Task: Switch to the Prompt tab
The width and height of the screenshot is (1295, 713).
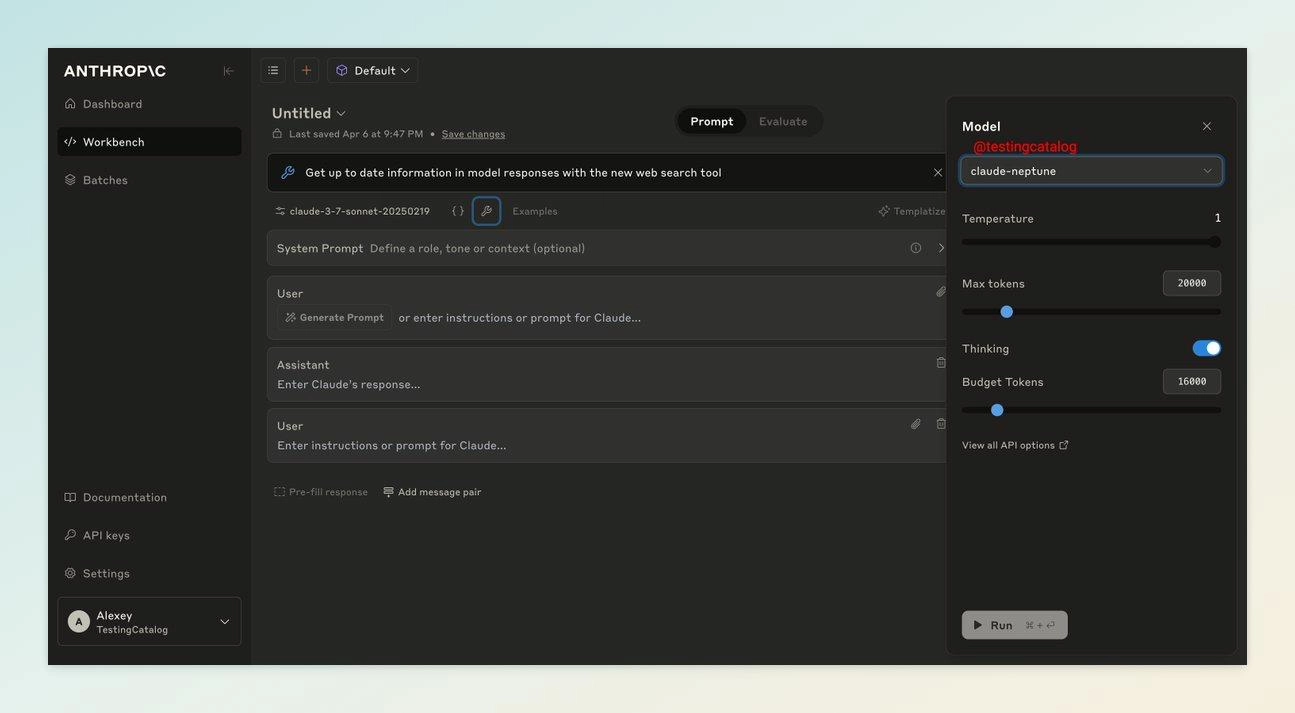Action: point(712,121)
